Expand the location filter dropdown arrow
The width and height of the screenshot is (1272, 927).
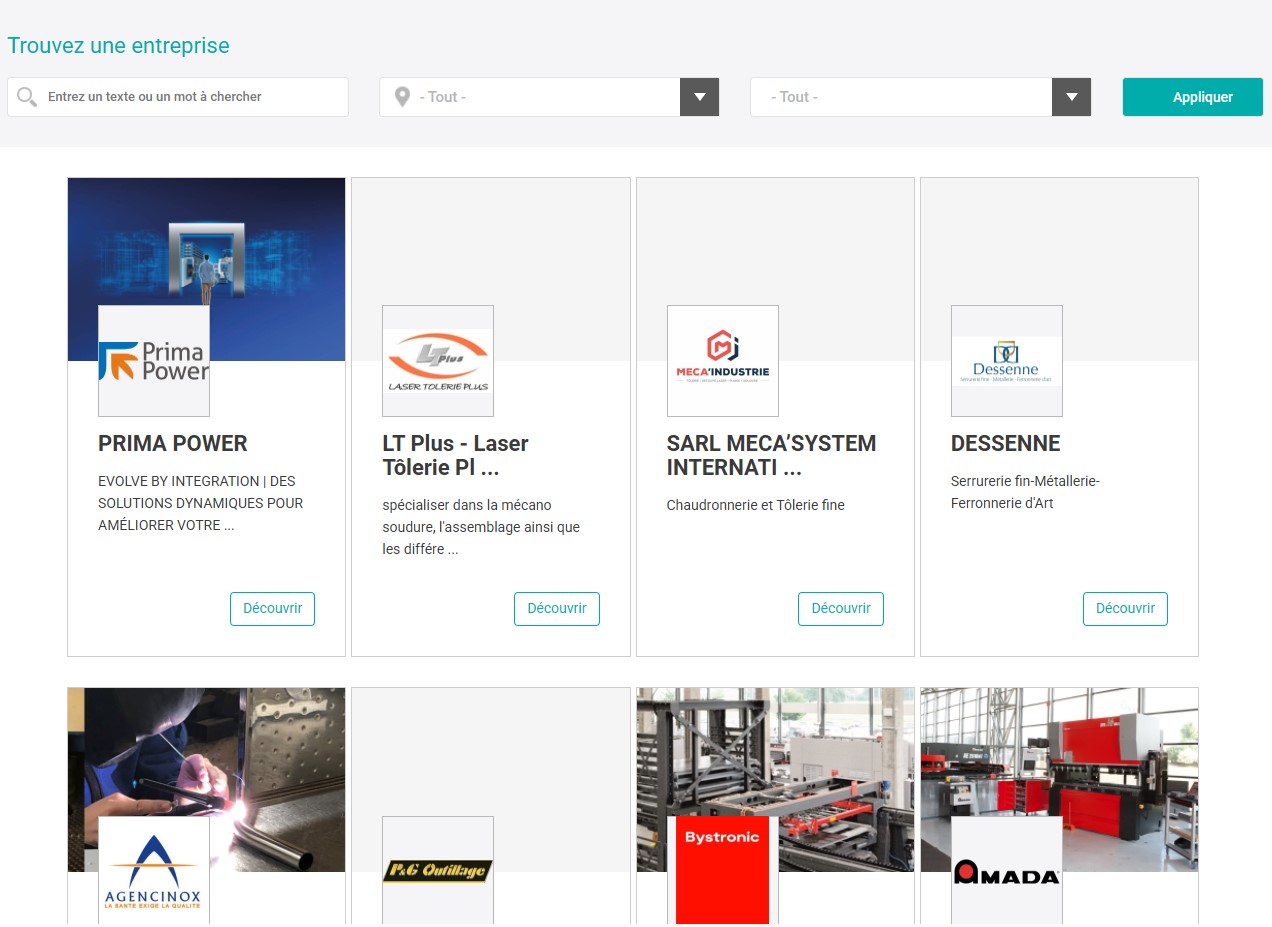point(699,97)
